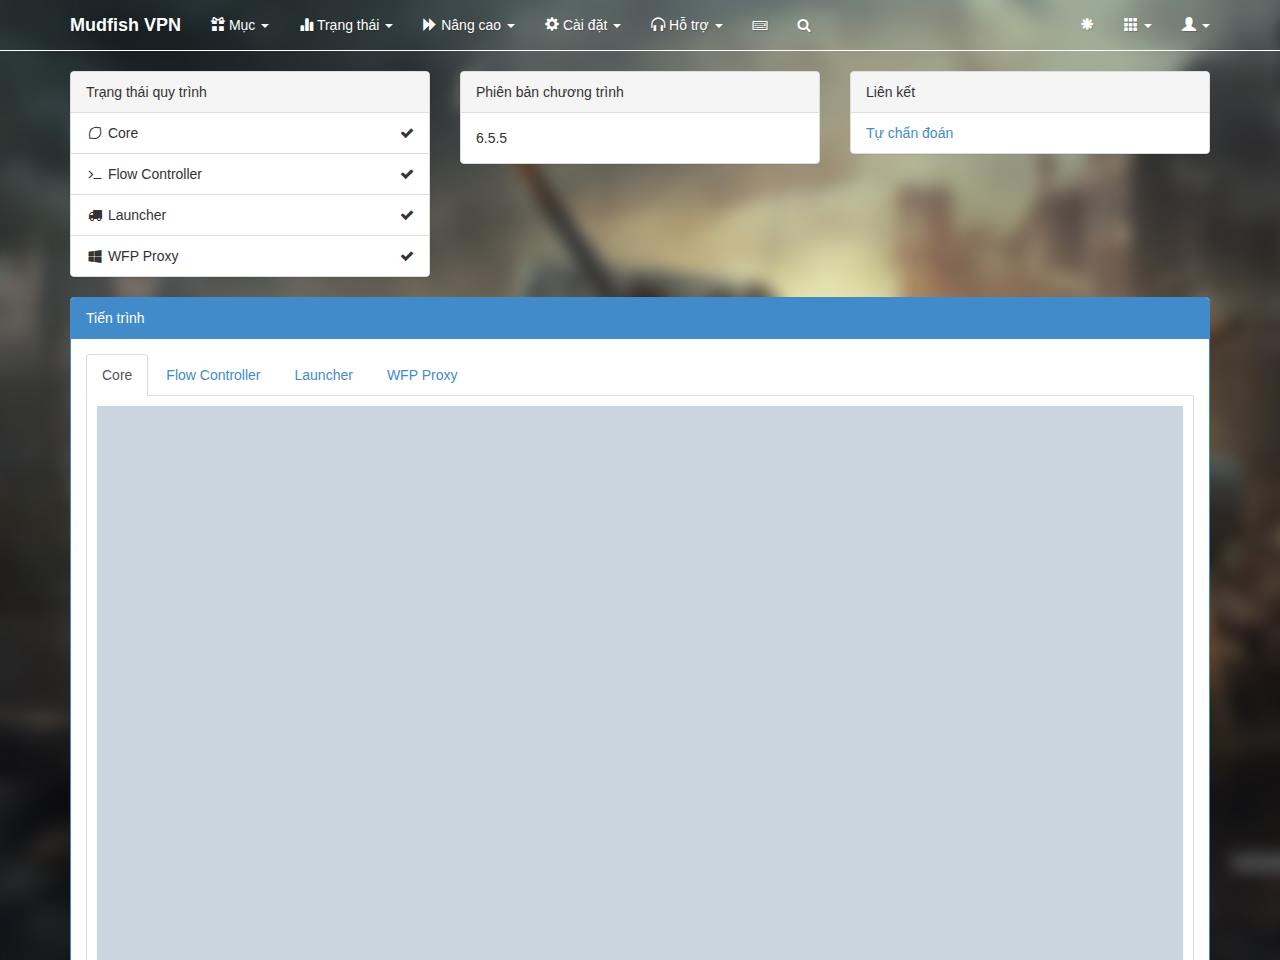Click the asterisk icon in the top bar
The height and width of the screenshot is (960, 1280).
(1087, 24)
